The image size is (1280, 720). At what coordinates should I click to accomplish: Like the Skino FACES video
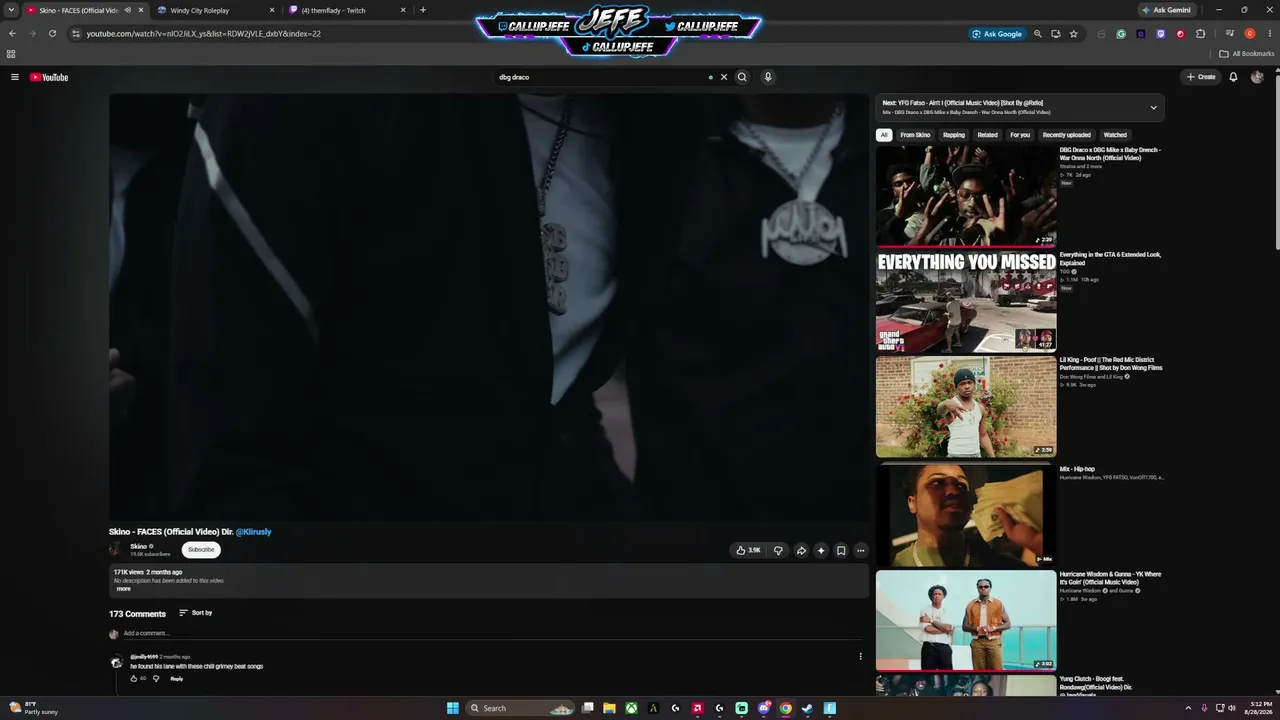point(749,550)
